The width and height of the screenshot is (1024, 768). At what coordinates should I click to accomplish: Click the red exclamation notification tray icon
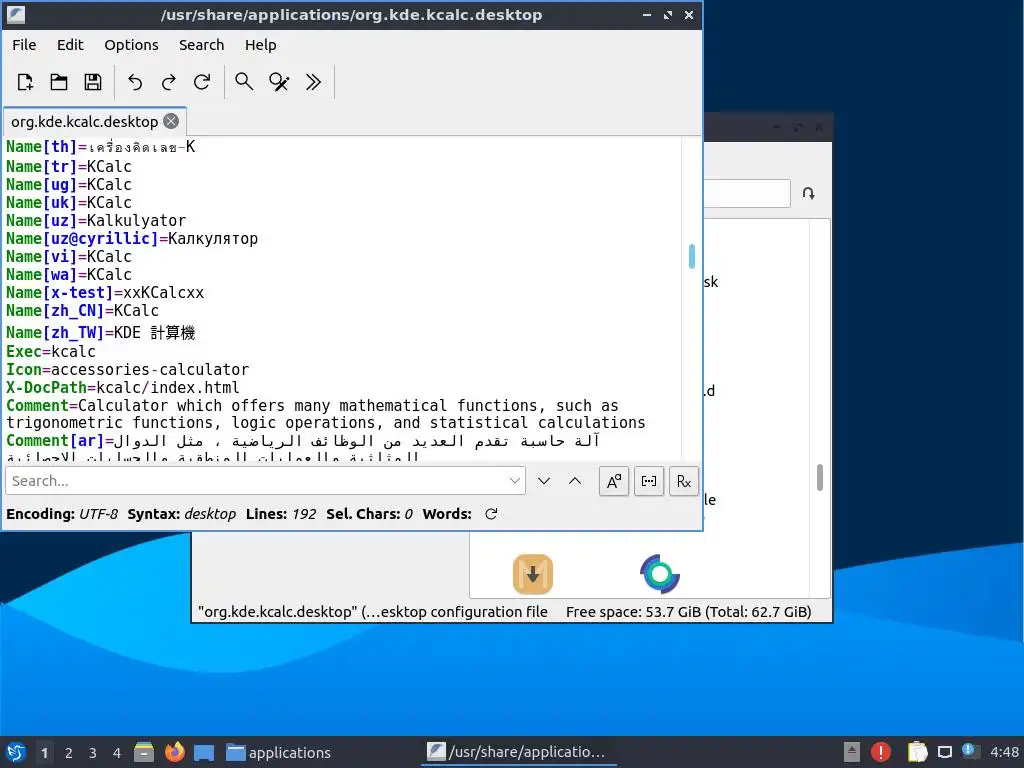[881, 752]
